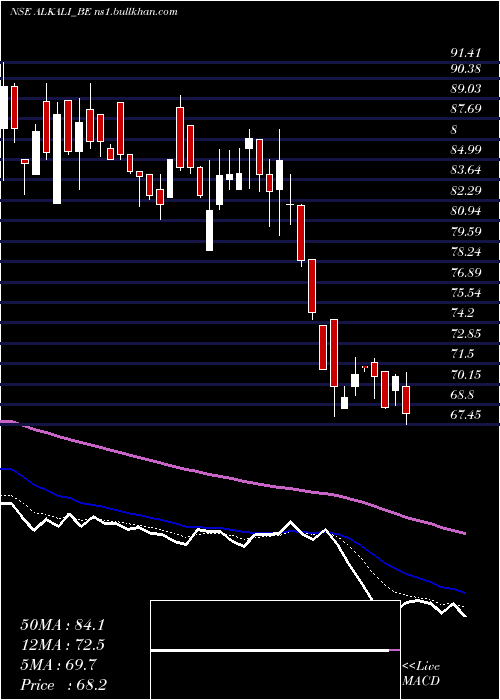Click the 67.45 price axis label
Image resolution: width=500 pixels, height=700 pixels.
point(466,415)
